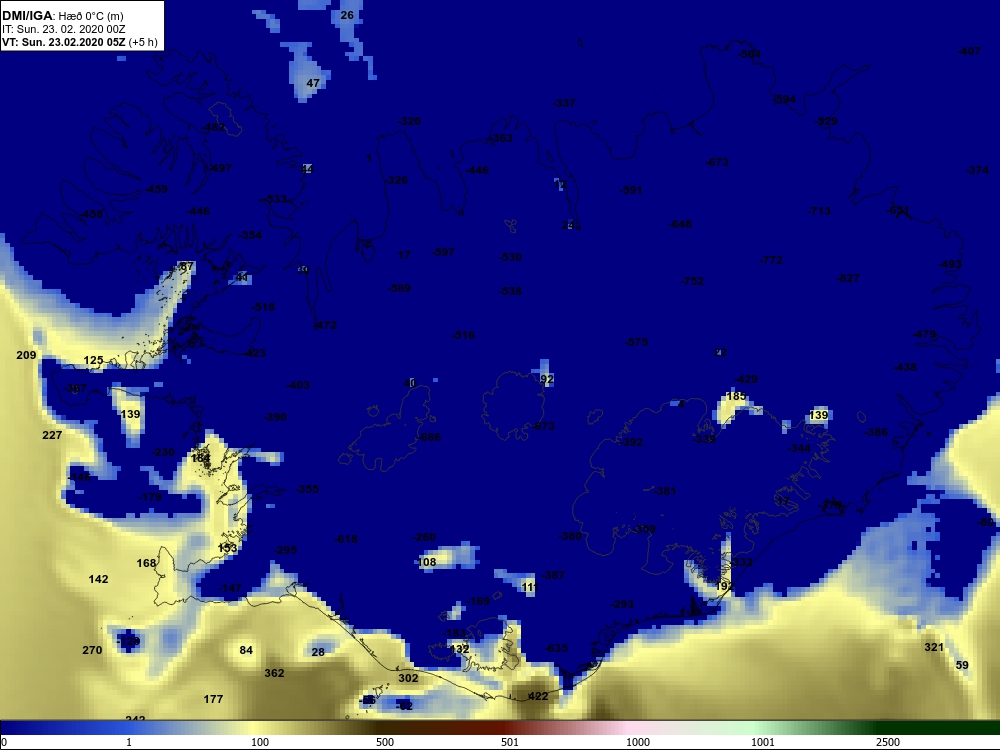The width and height of the screenshot is (1000, 750).
Task: Click the map value 59
Action: [x=962, y=665]
